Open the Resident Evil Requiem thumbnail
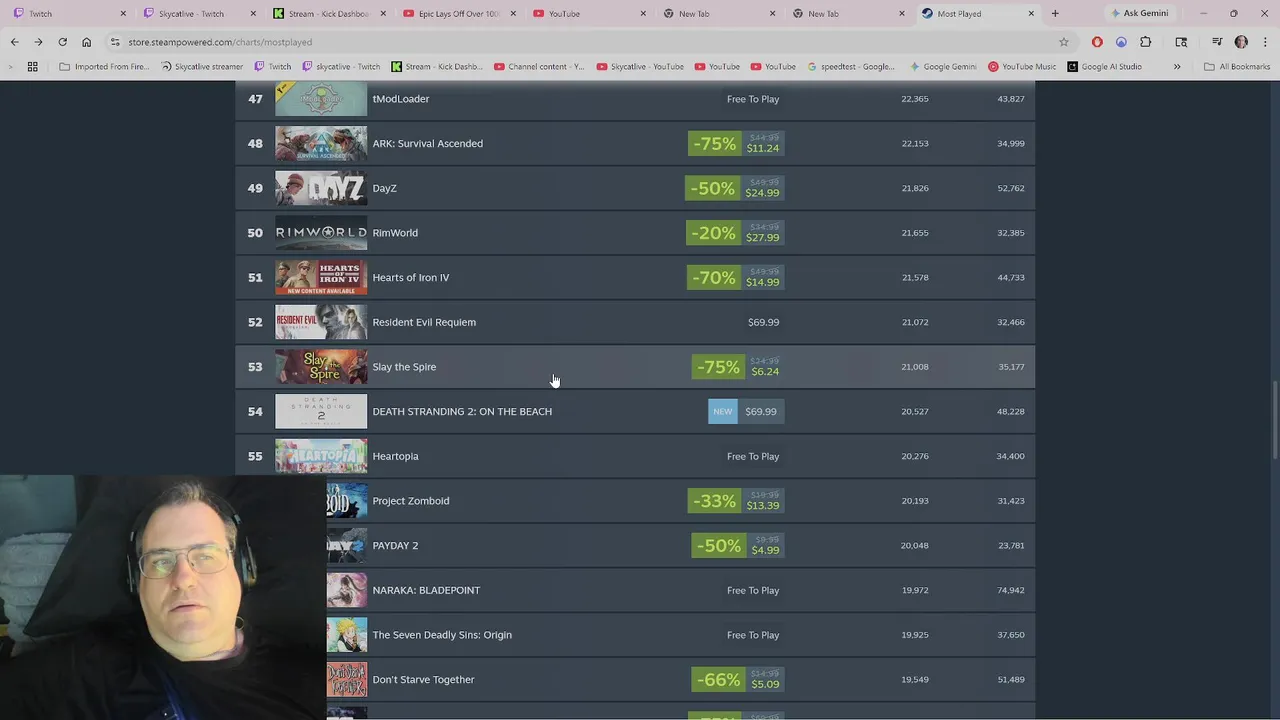This screenshot has height=720, width=1280. point(321,322)
